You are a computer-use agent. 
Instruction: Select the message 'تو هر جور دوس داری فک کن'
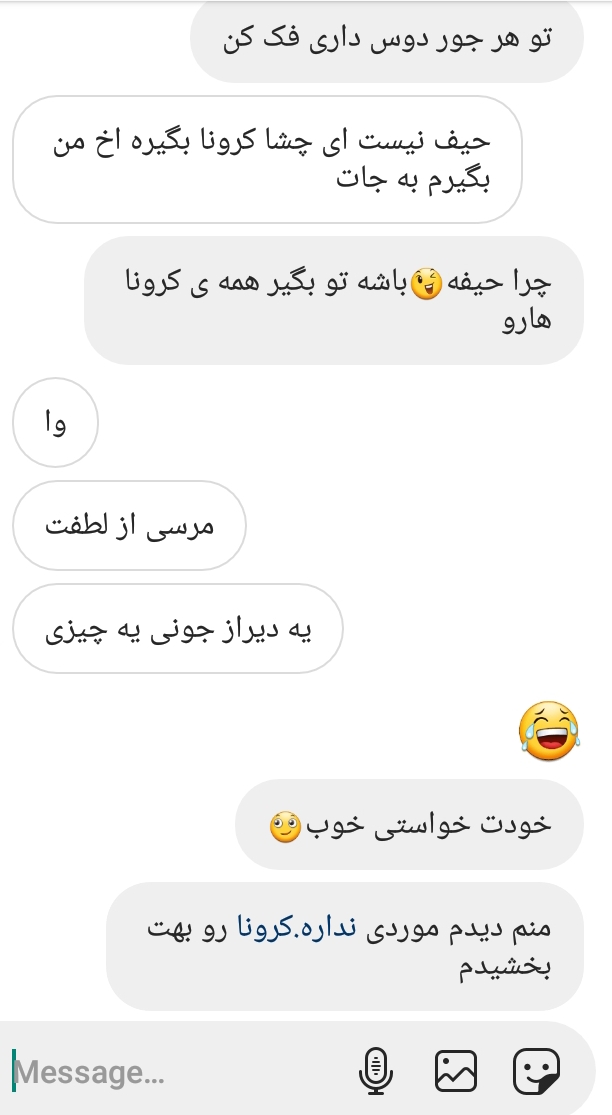click(x=387, y=40)
